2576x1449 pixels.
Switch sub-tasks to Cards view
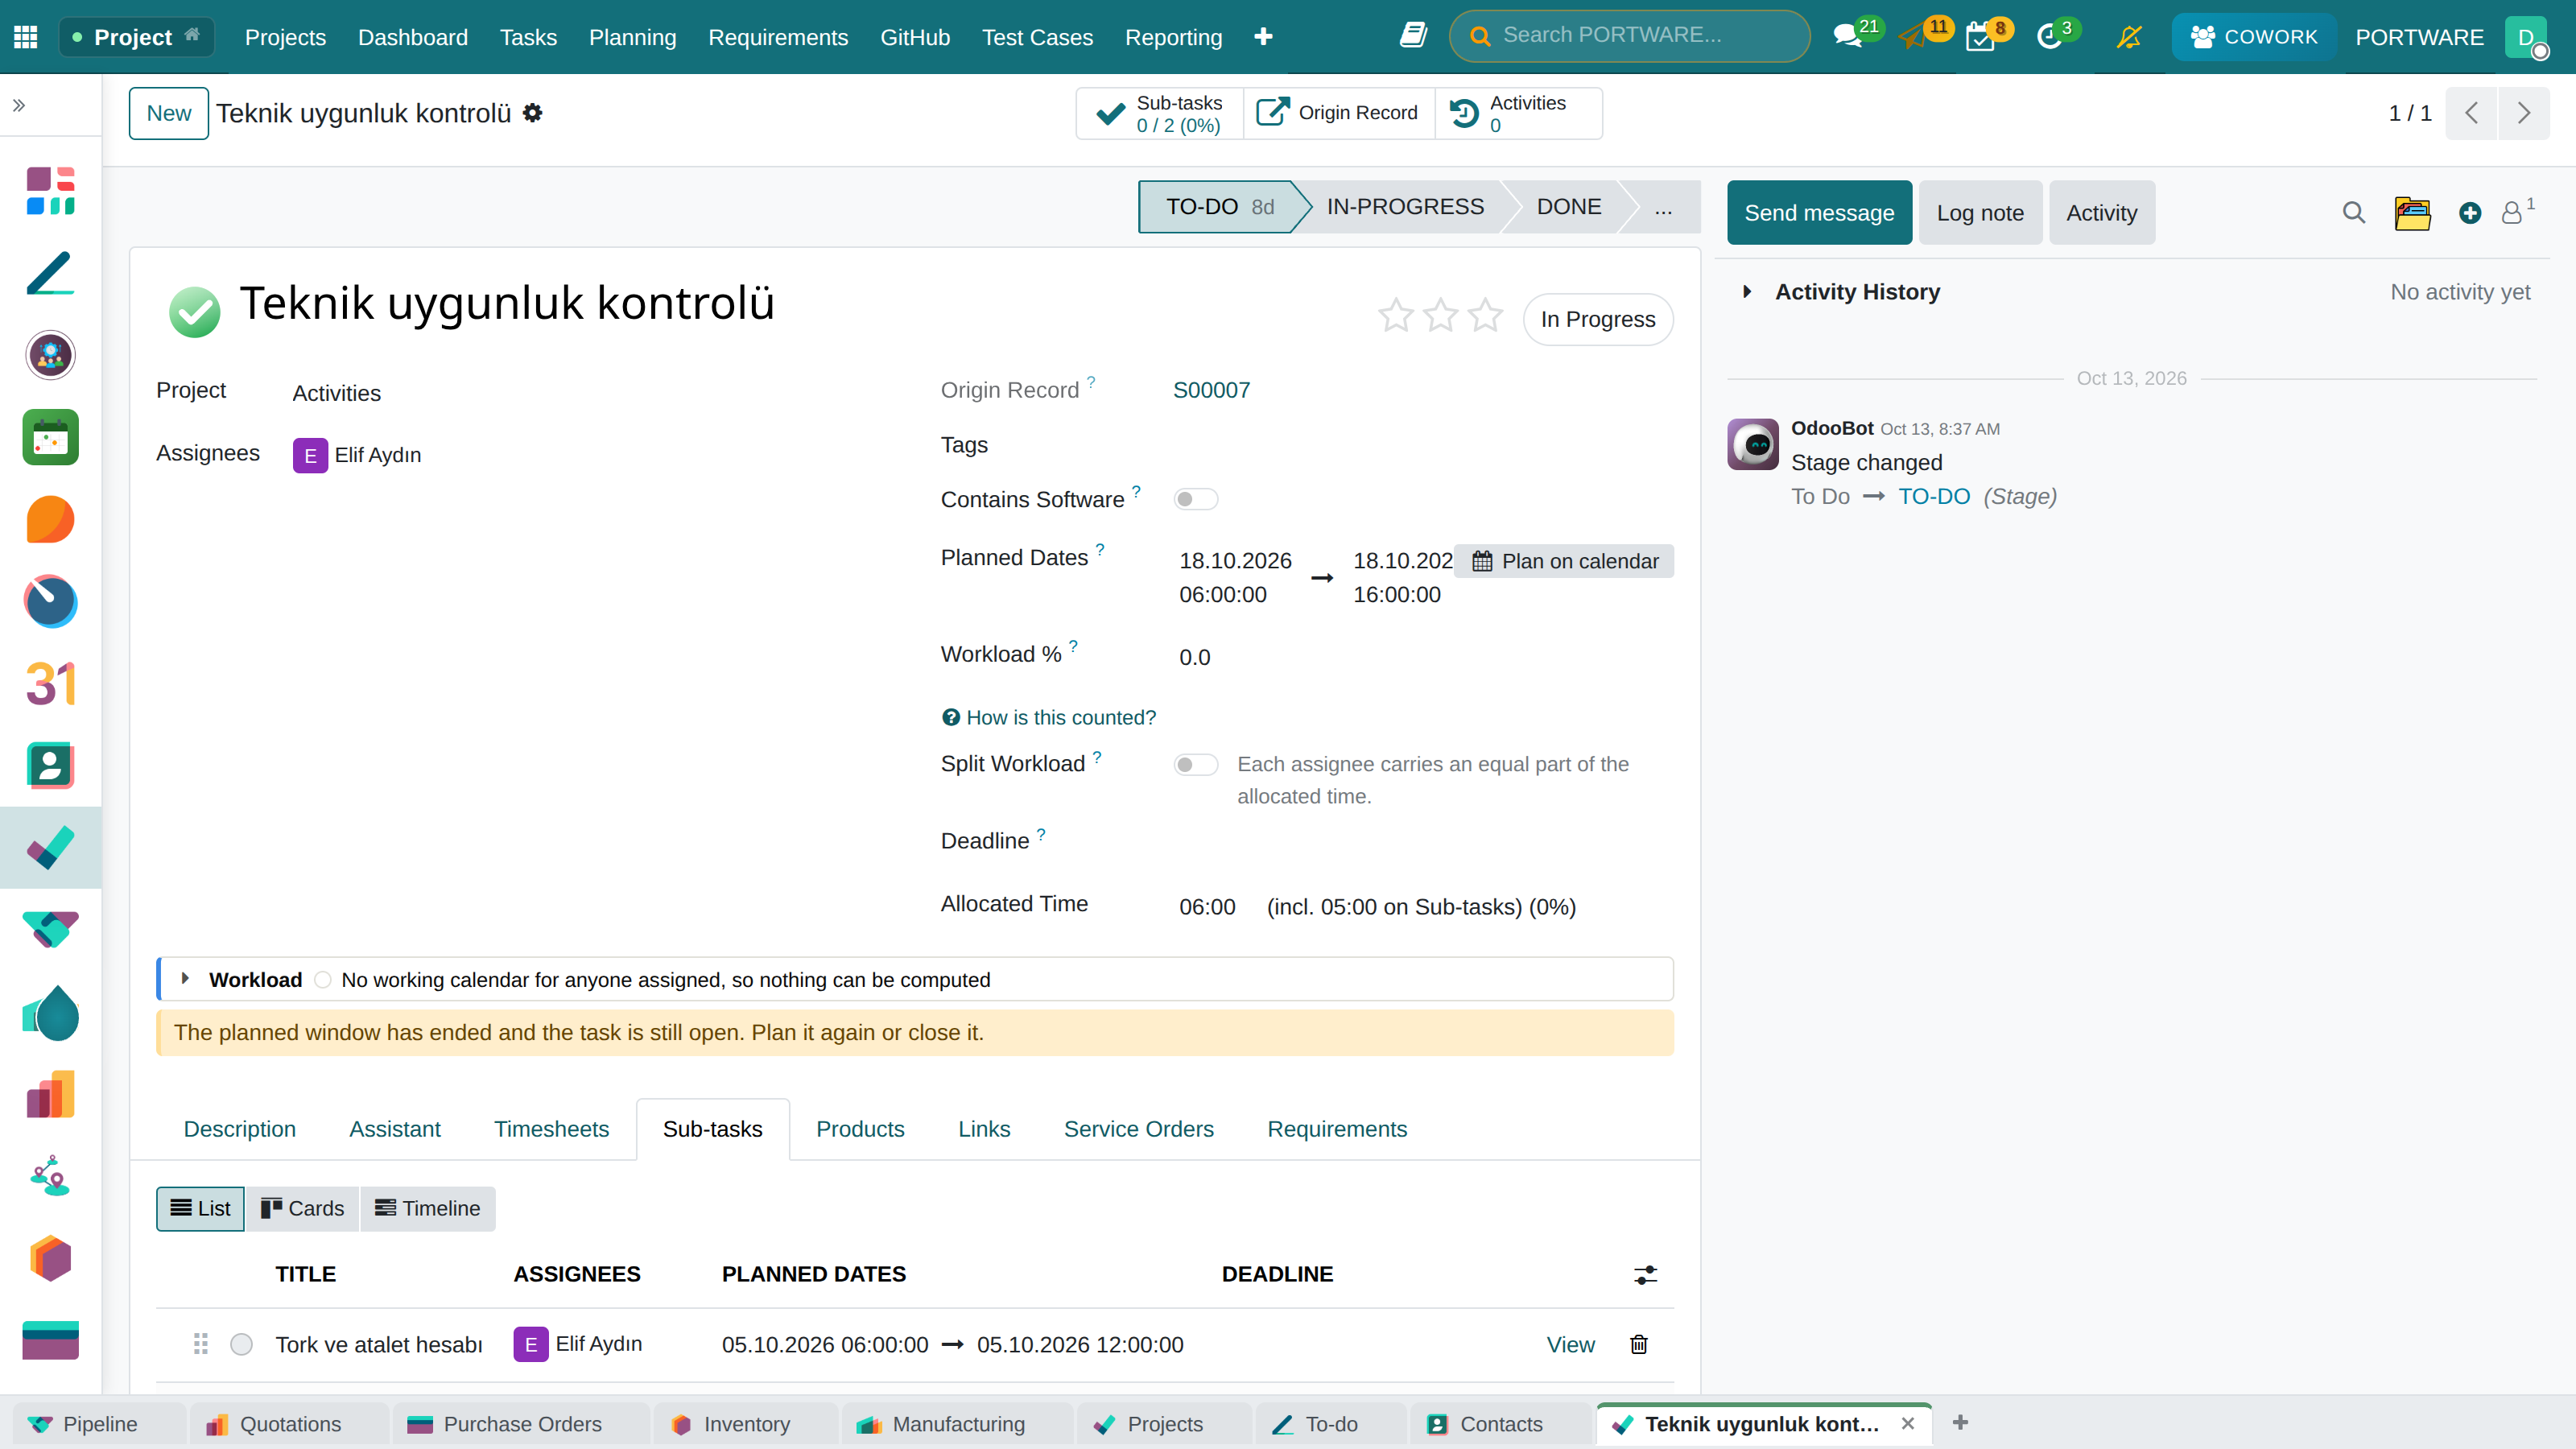pos(302,1208)
